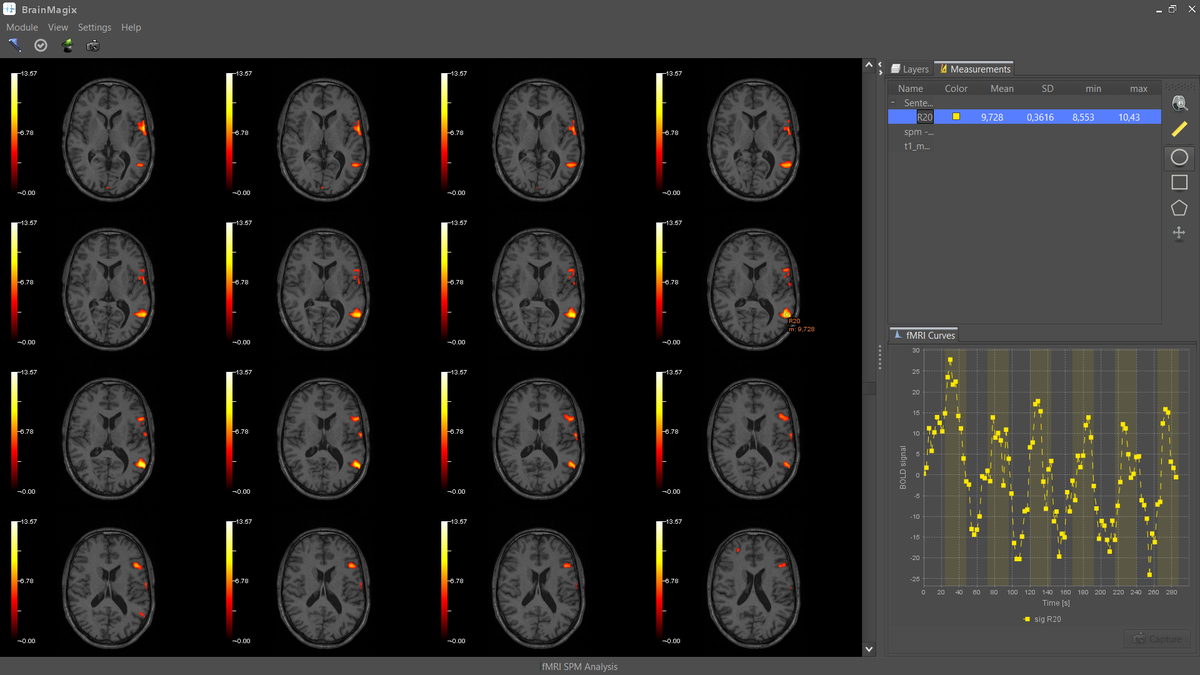Select the rectangle ROI tool
The width and height of the screenshot is (1200, 675).
pos(1179,182)
